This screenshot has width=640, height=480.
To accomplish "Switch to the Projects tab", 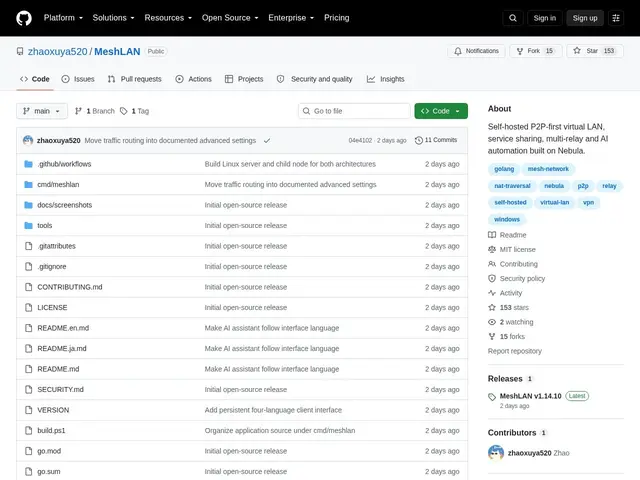I will 244,79.
